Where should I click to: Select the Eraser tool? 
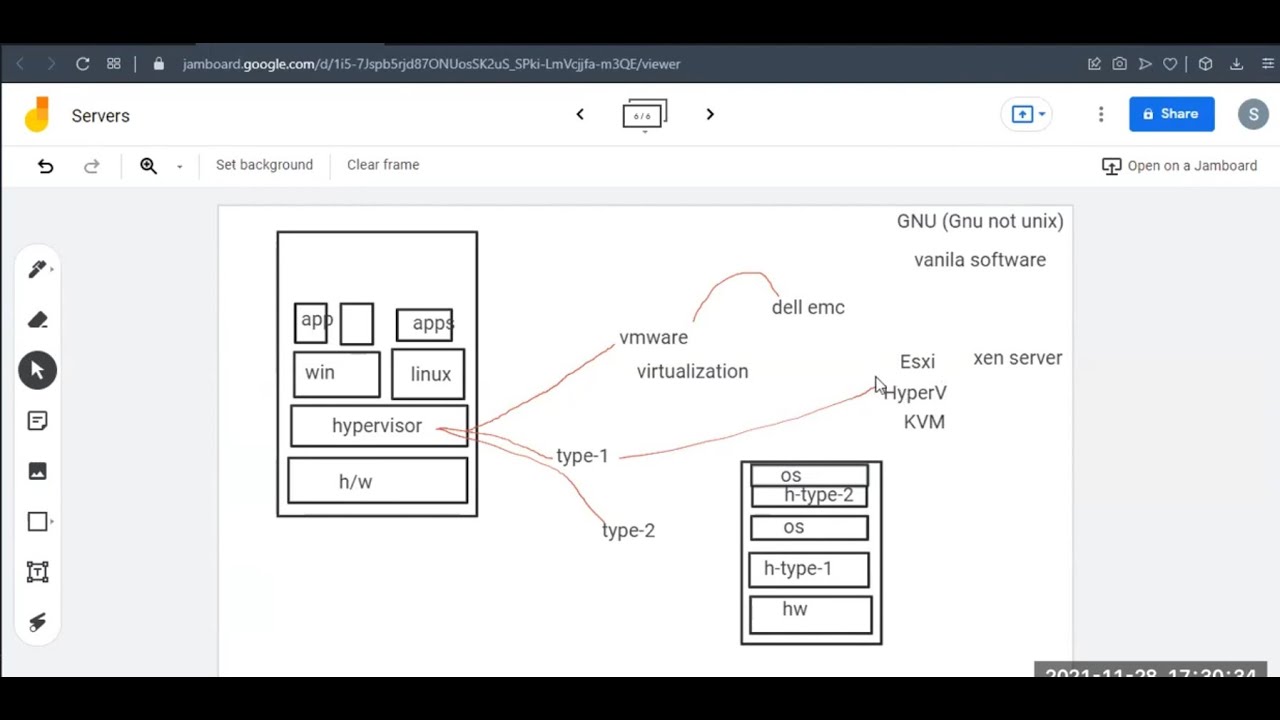(38, 320)
